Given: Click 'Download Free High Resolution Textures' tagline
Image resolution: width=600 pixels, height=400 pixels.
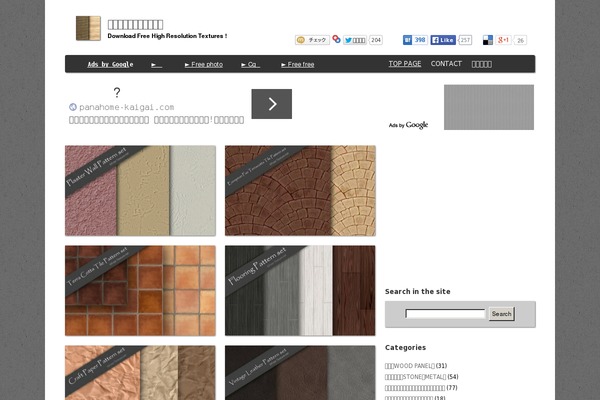Looking at the screenshot, I should 167,36.
